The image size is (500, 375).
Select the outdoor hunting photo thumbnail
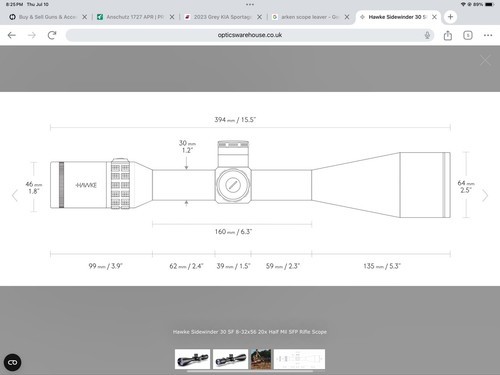click(261, 359)
